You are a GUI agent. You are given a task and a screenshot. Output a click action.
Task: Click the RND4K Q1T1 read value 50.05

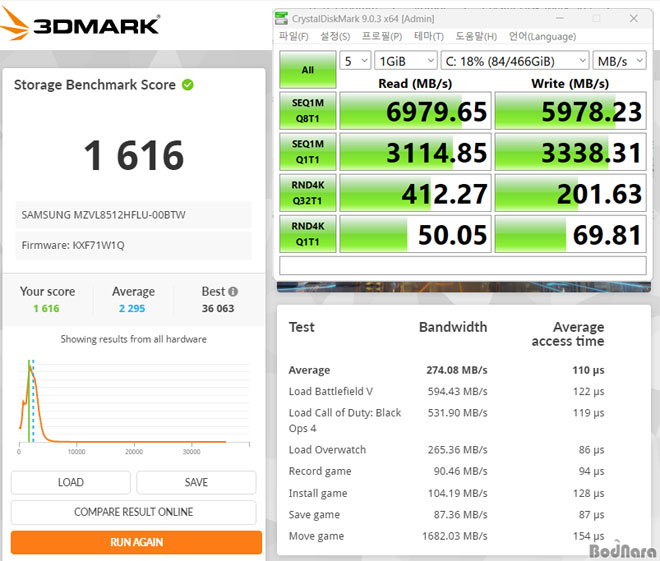415,234
